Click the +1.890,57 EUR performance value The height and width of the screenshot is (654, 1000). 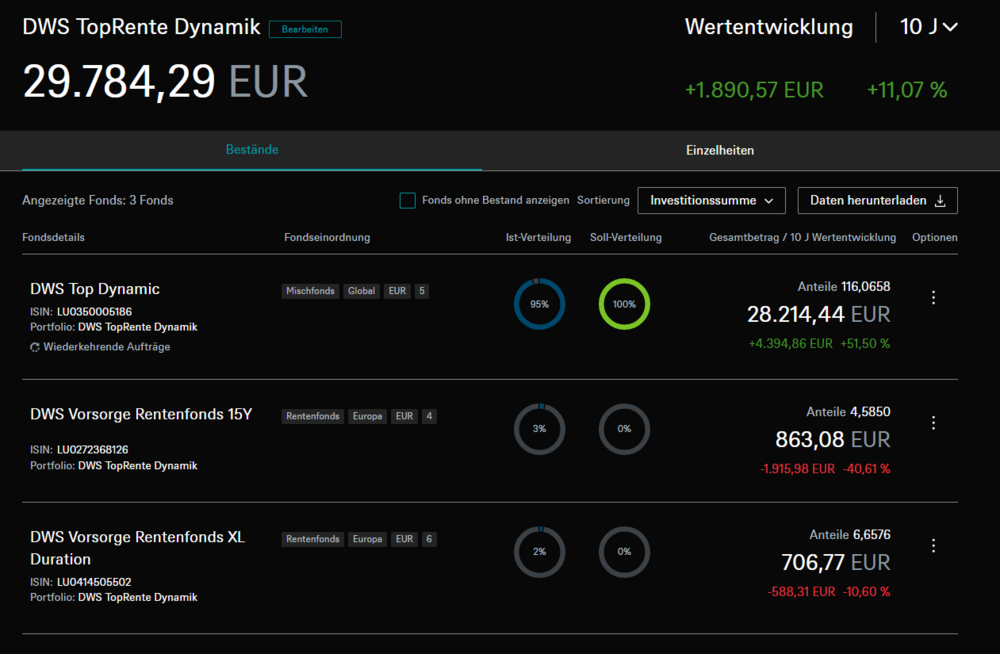[x=754, y=90]
